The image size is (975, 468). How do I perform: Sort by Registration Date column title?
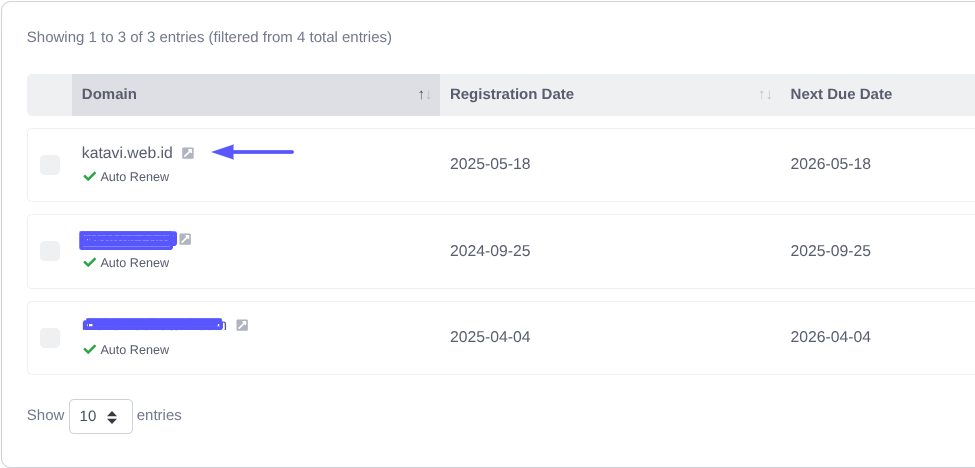pyautogui.click(x=512, y=94)
